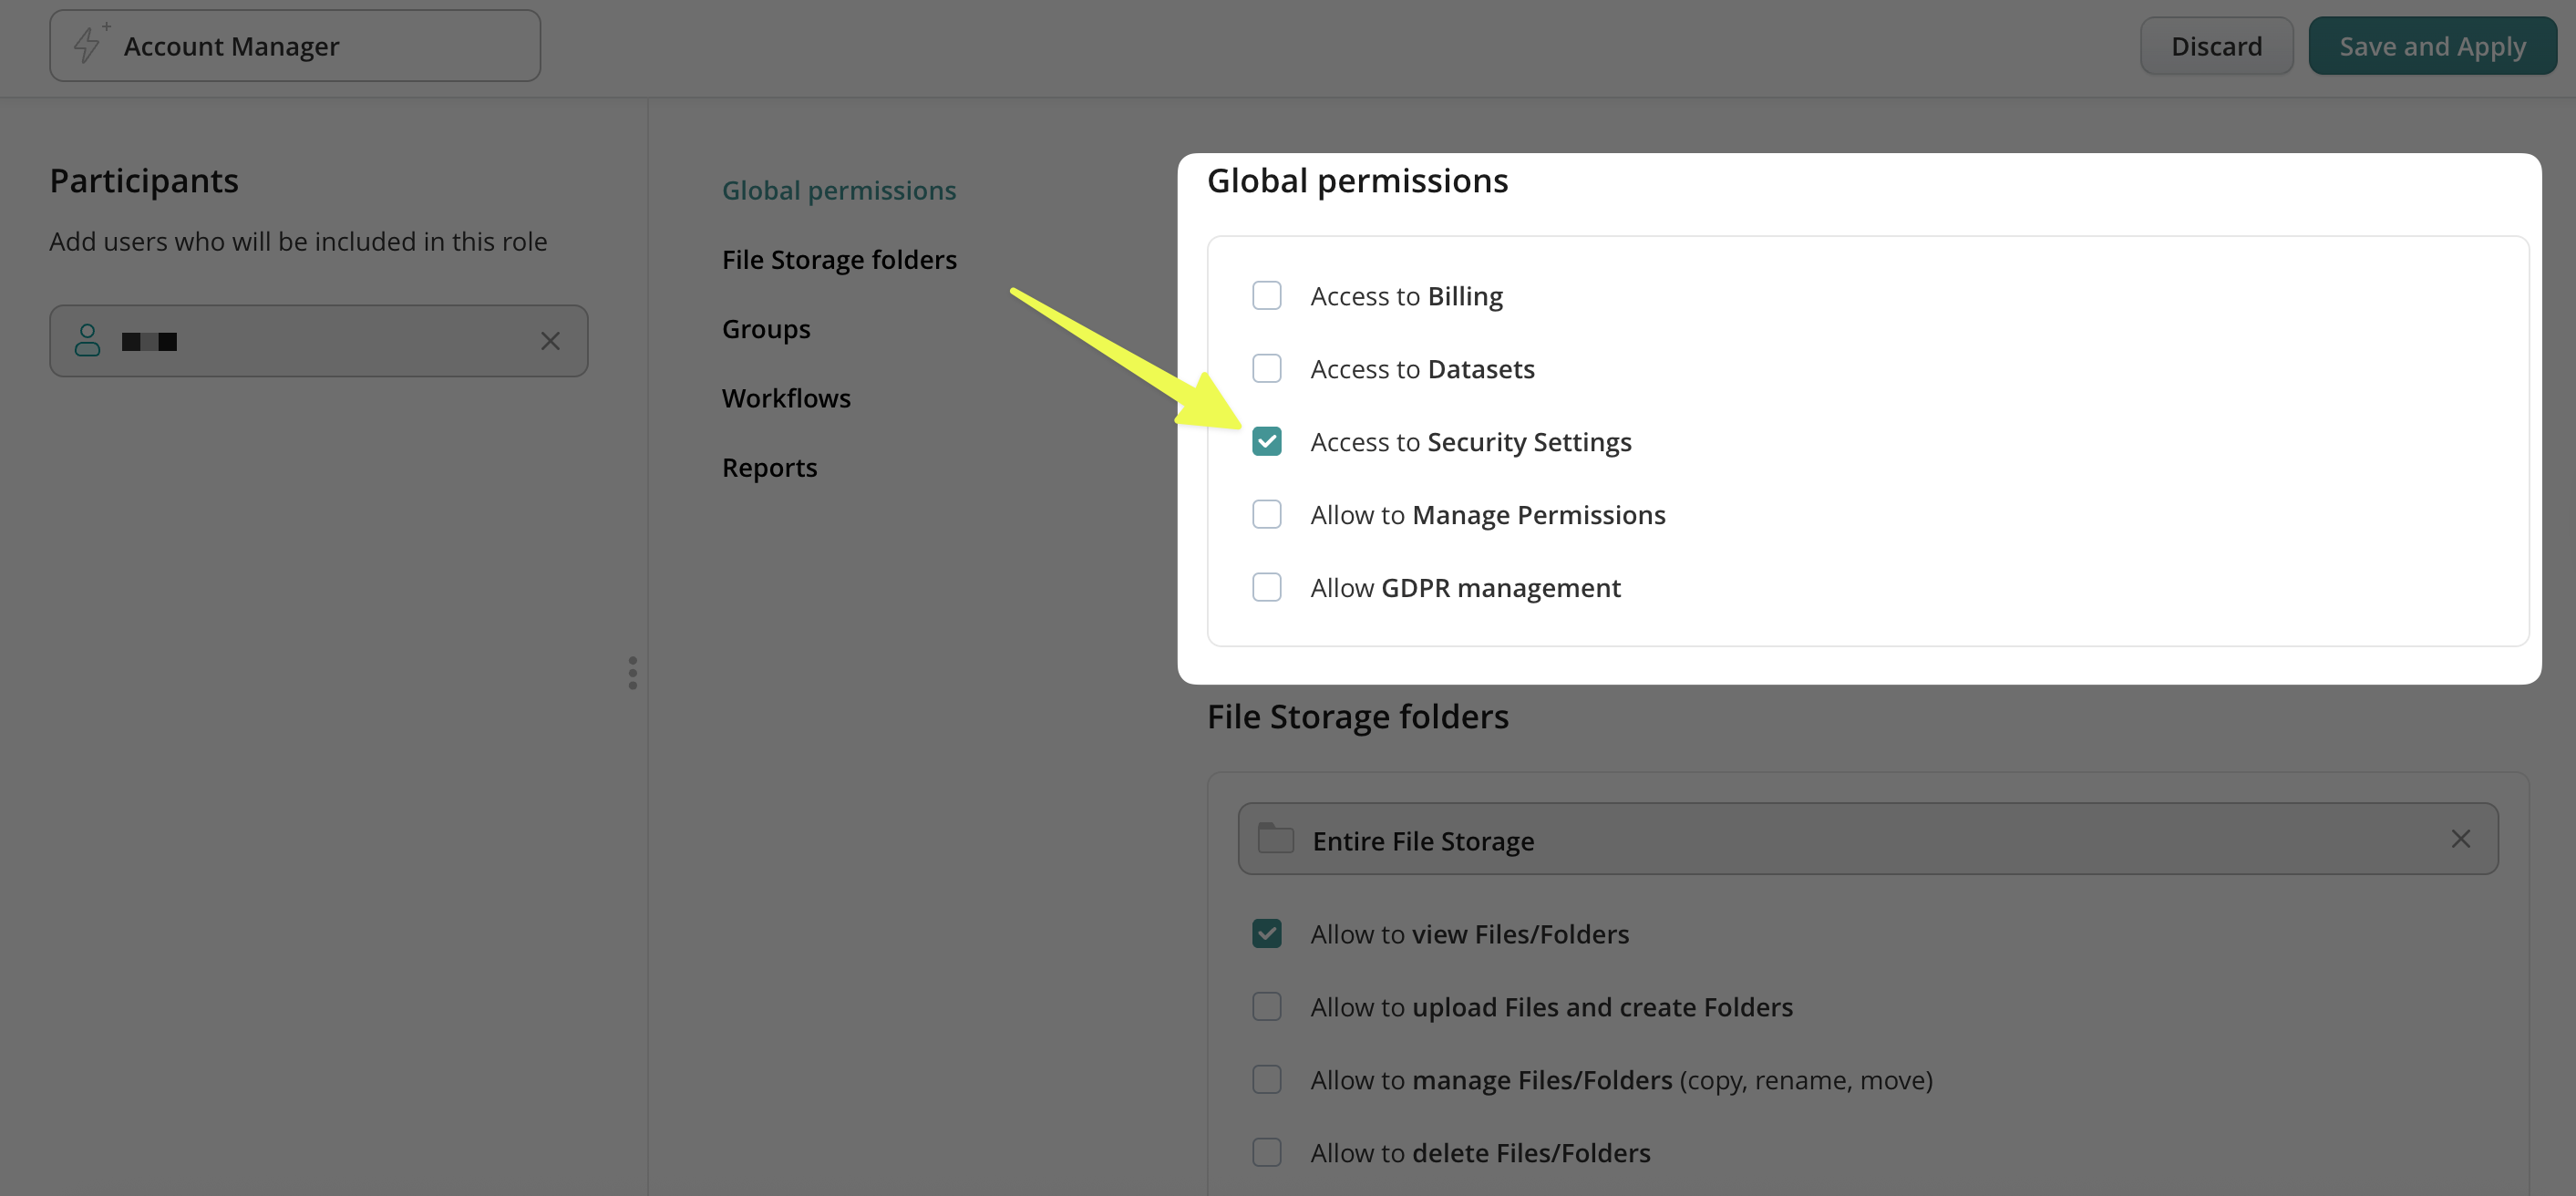Check Allow to Manage Permissions
The height and width of the screenshot is (1196, 2576).
coord(1266,514)
